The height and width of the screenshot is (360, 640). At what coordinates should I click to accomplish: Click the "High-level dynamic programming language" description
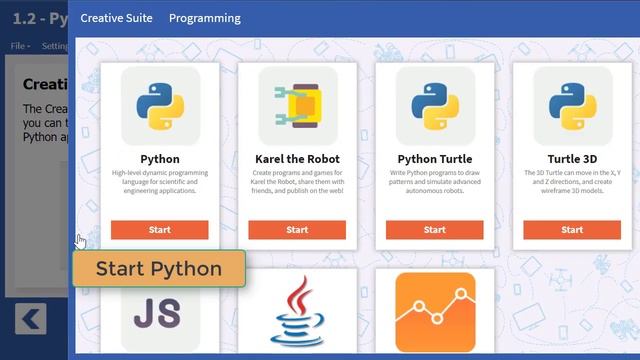click(x=160, y=182)
